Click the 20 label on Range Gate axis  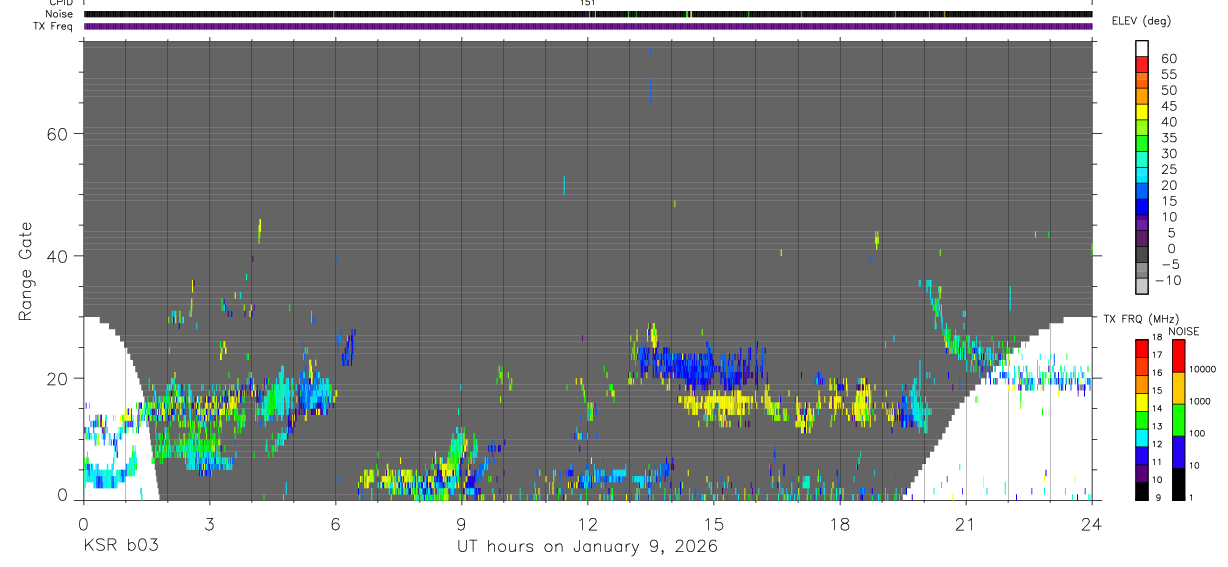58,378
